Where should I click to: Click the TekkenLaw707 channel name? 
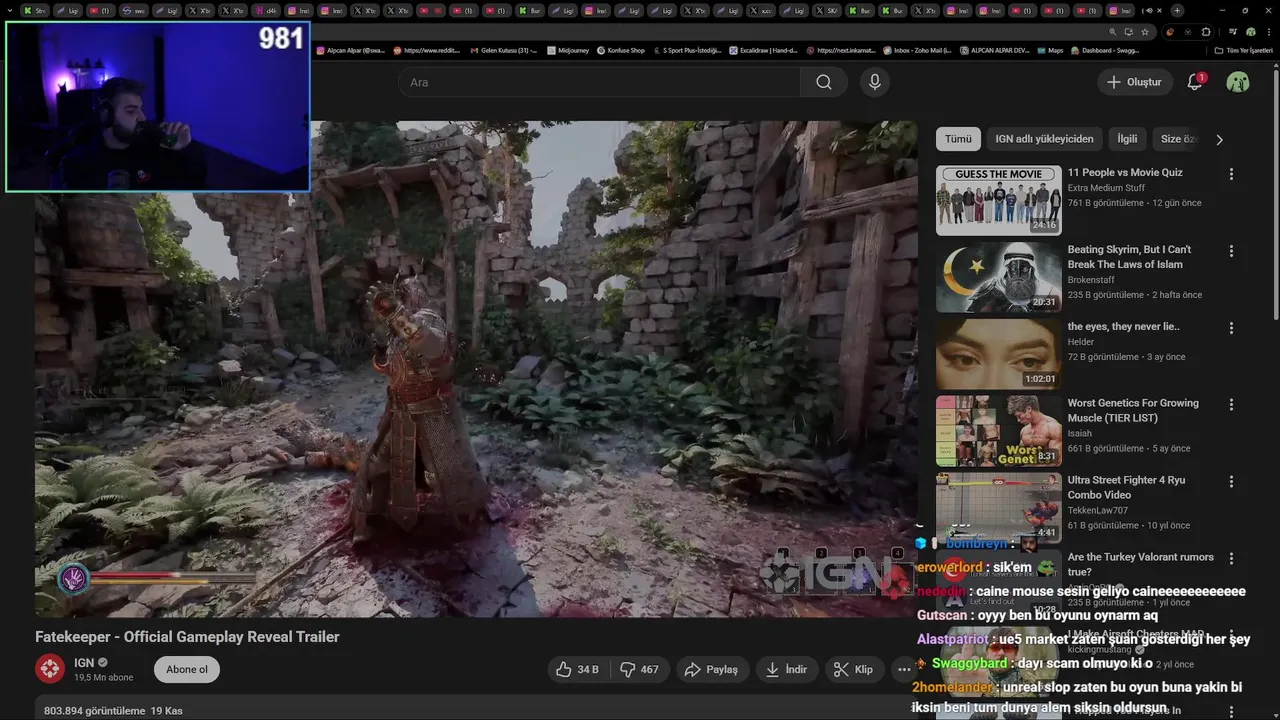click(1097, 510)
